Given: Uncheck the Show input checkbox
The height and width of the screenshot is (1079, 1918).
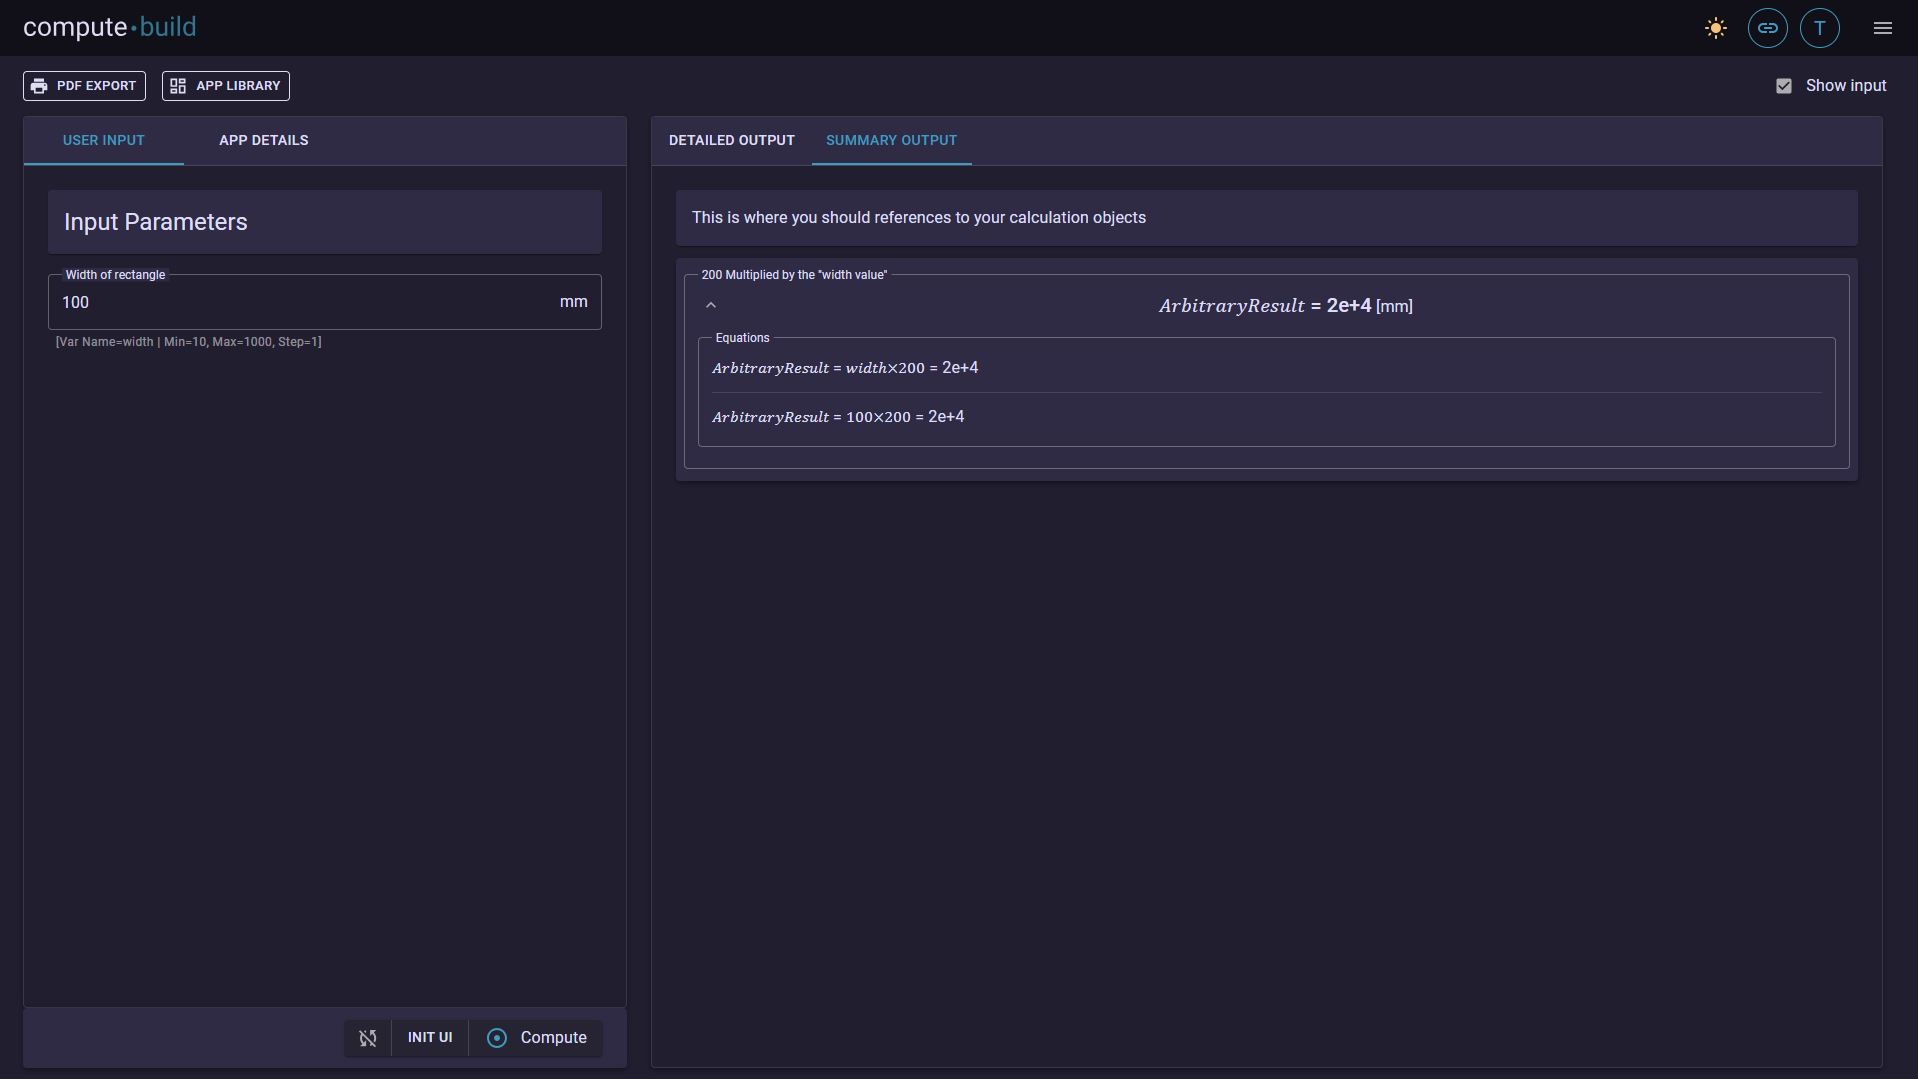Looking at the screenshot, I should (1783, 86).
